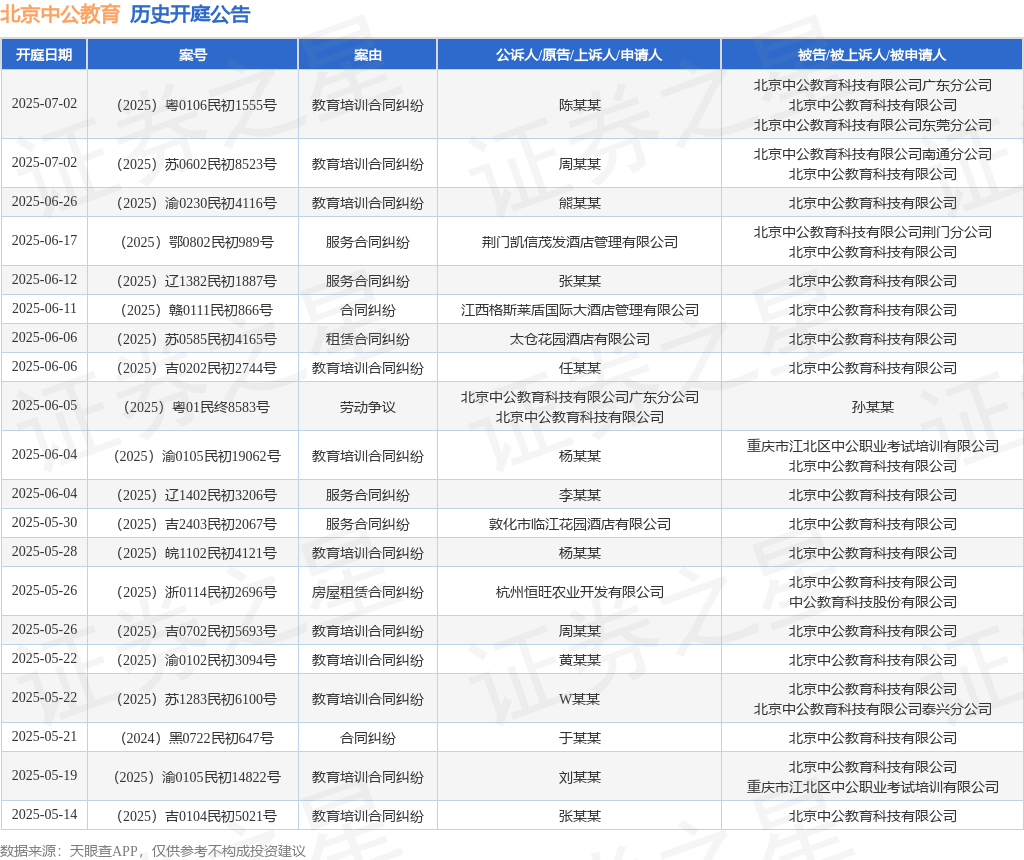1024x860 pixels.
Task: Select case number (2025)吉2403民初2067号
Action: [x=197, y=524]
